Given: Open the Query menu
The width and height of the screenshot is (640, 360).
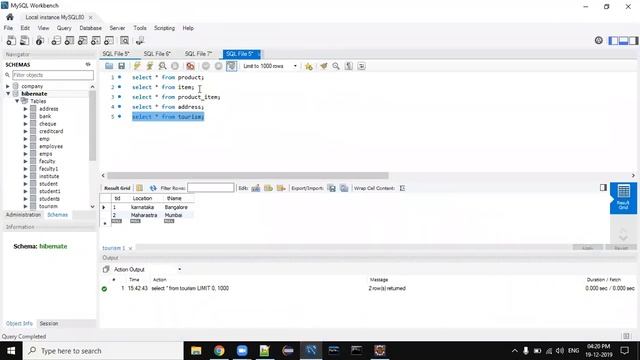Looking at the screenshot, I should (64, 28).
